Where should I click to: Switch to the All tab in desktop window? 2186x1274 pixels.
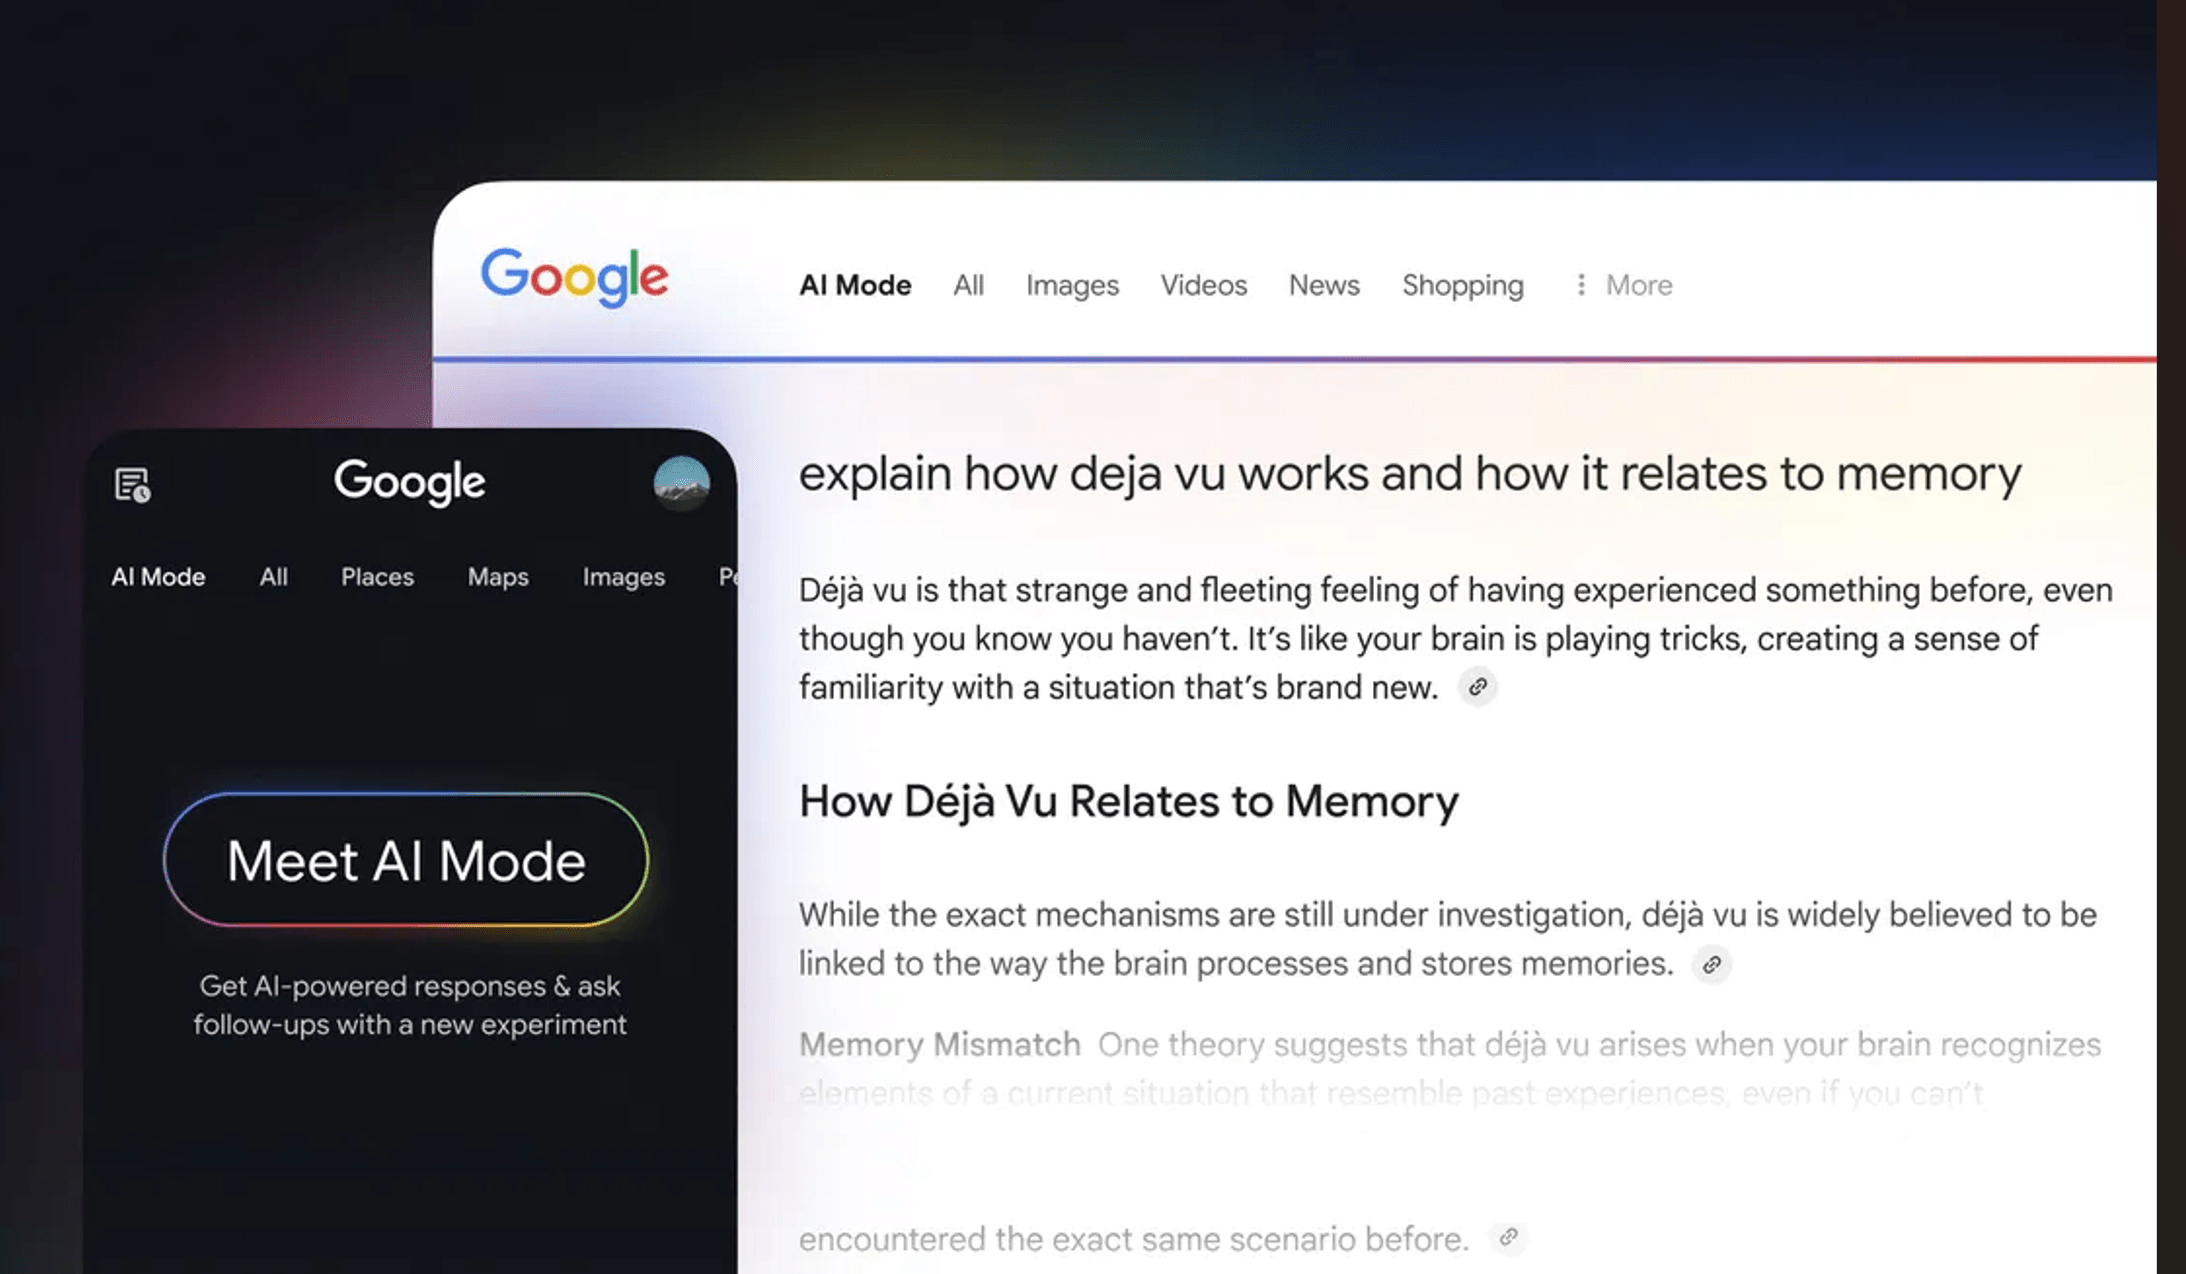(x=968, y=285)
